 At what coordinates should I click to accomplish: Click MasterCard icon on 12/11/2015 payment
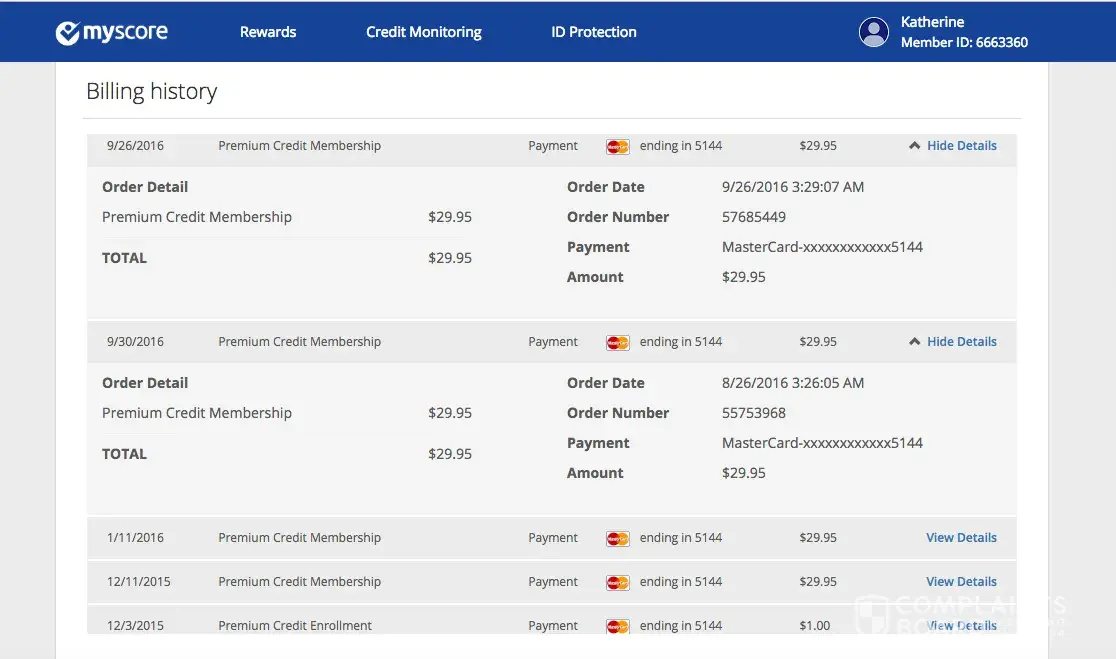pyautogui.click(x=617, y=582)
